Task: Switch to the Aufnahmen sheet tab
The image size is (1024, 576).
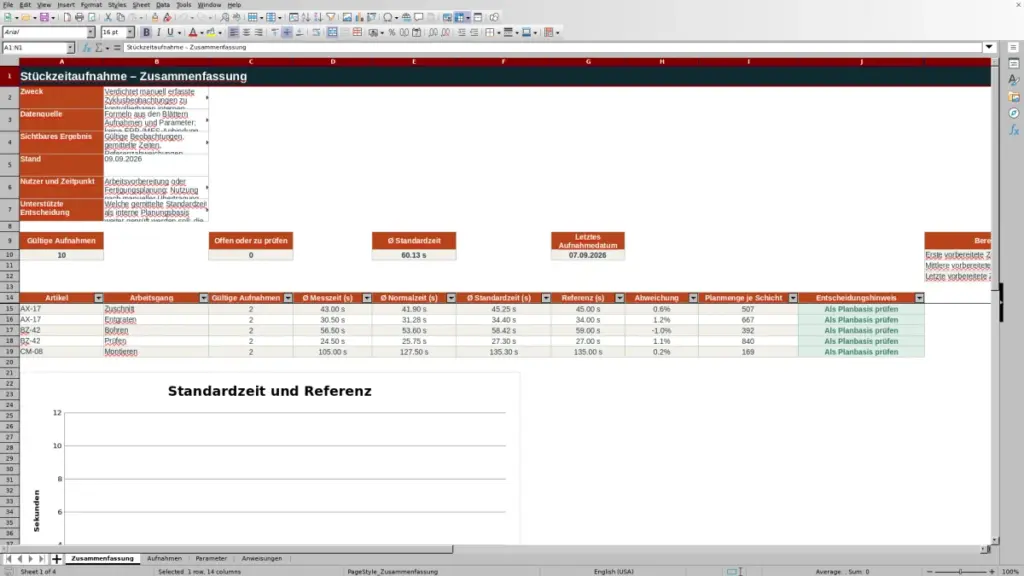Action: point(165,559)
